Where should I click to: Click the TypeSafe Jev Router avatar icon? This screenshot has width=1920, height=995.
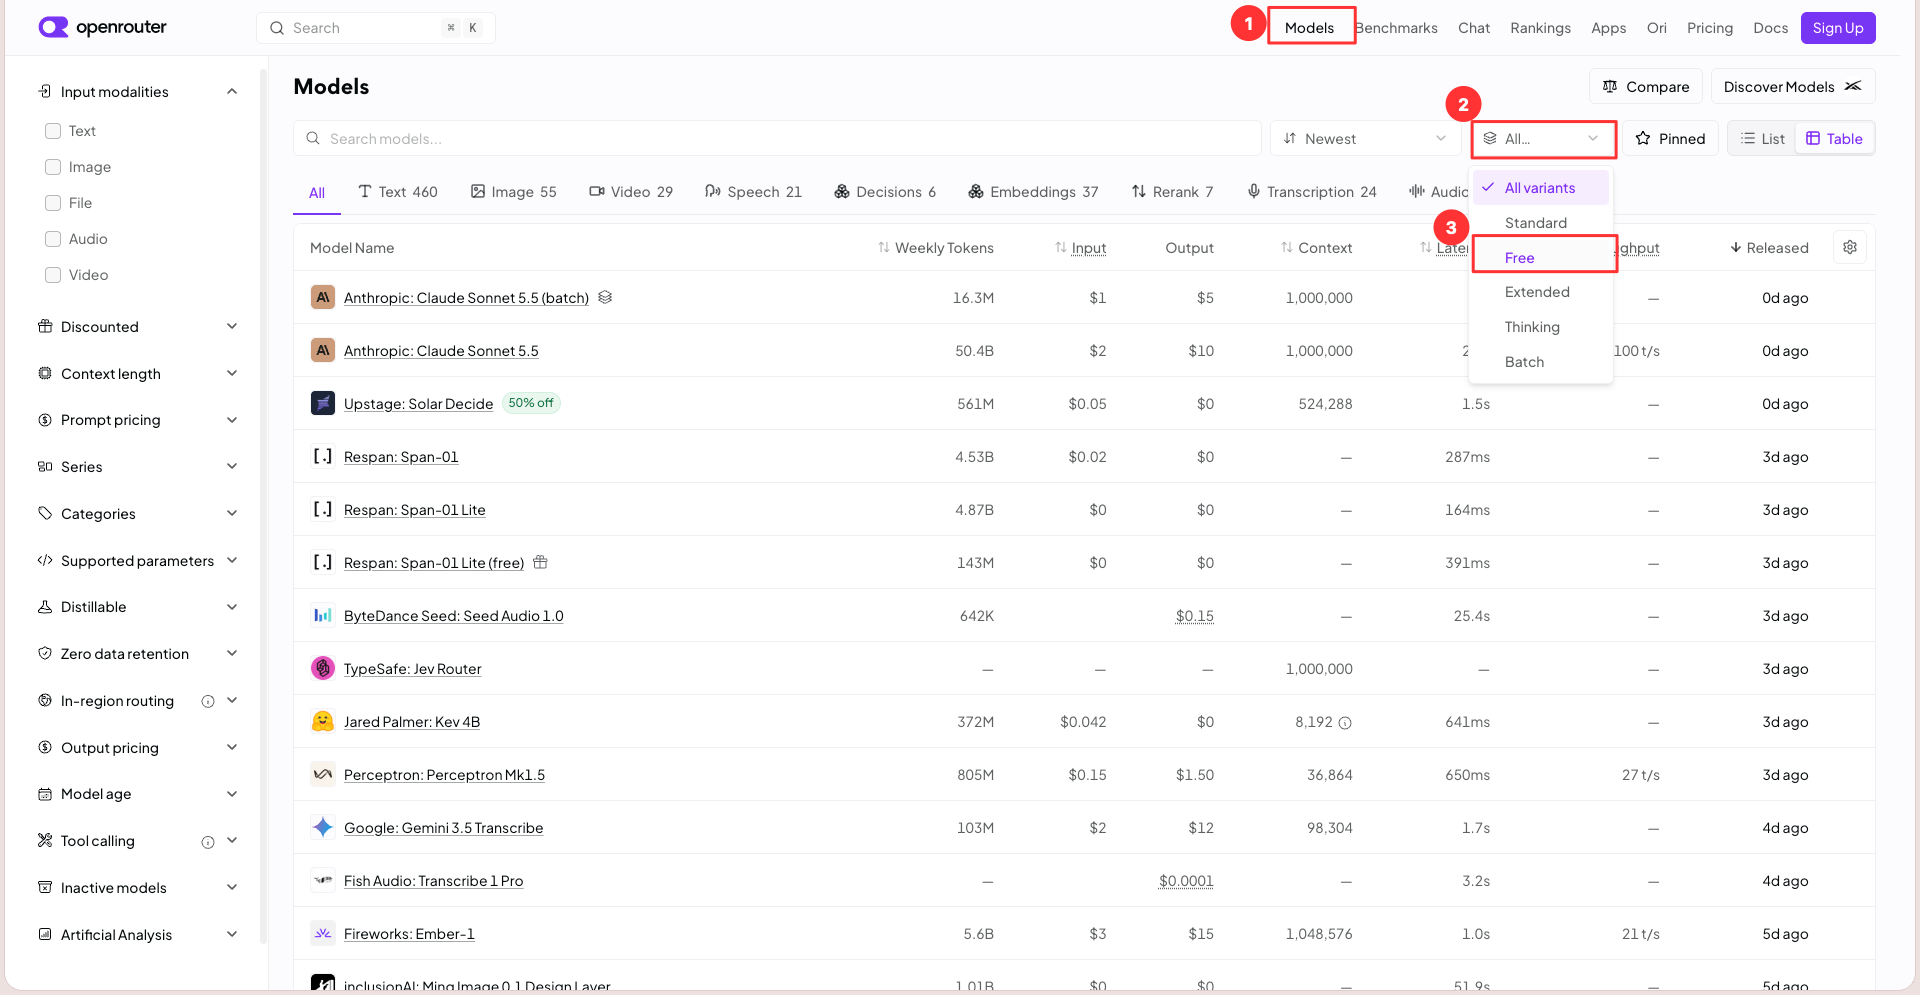pyautogui.click(x=323, y=668)
